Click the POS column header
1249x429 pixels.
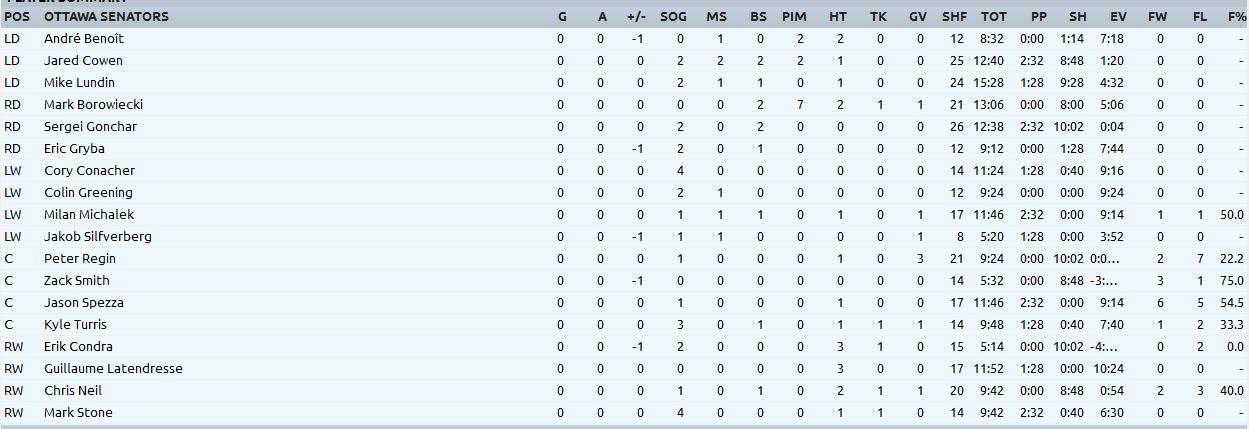tap(17, 16)
